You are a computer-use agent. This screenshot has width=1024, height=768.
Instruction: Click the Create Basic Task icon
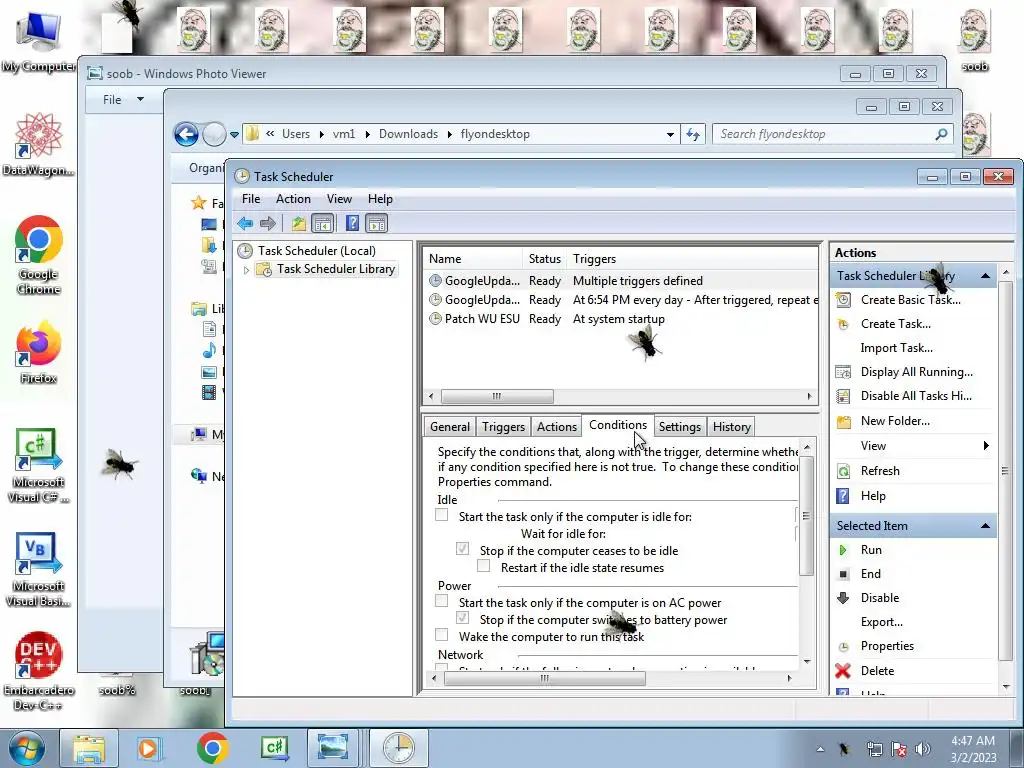click(844, 300)
